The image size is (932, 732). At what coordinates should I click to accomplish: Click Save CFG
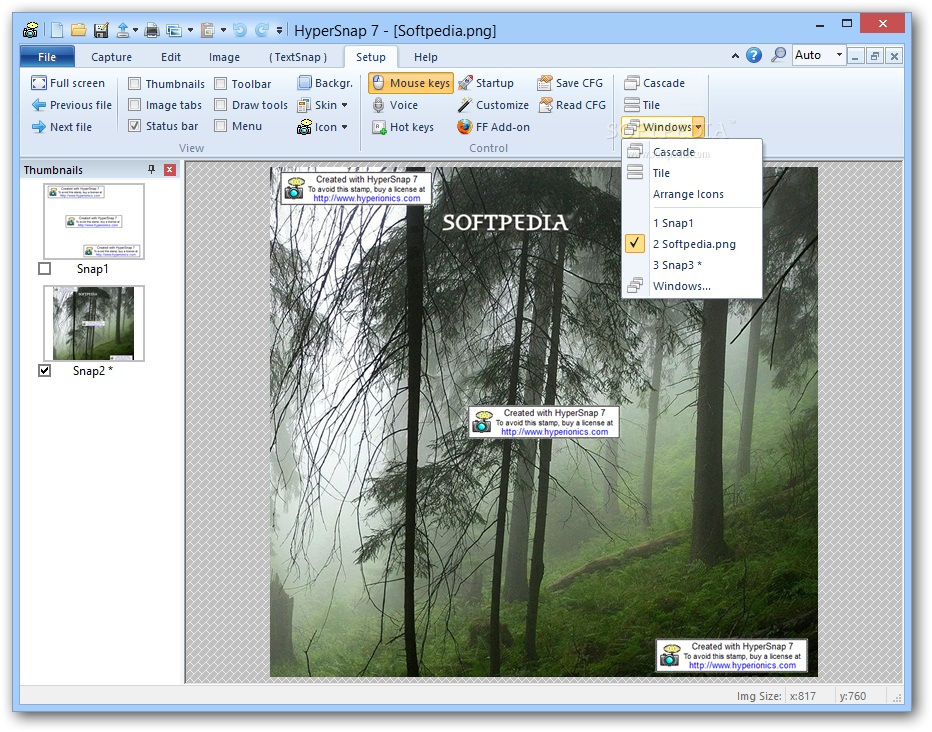(x=571, y=83)
